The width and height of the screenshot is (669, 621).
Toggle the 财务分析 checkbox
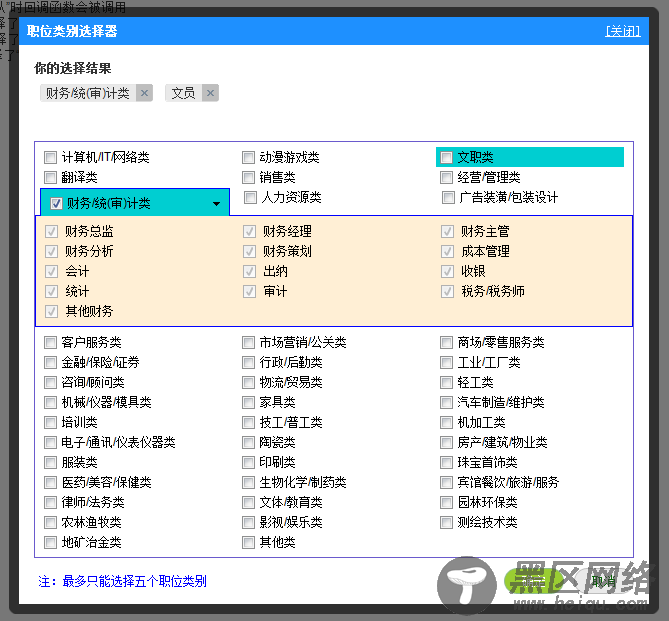(x=52, y=252)
